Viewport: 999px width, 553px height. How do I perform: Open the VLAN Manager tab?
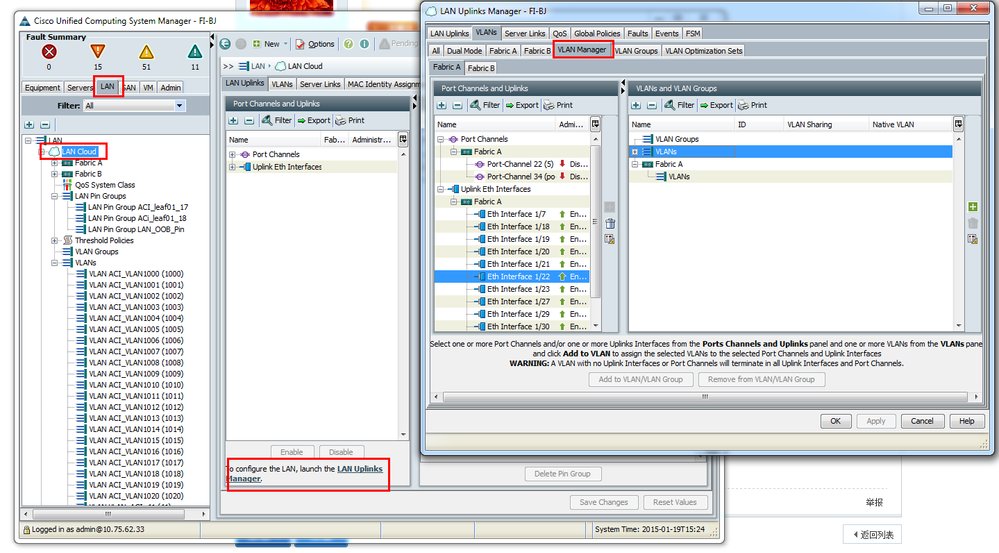point(582,50)
